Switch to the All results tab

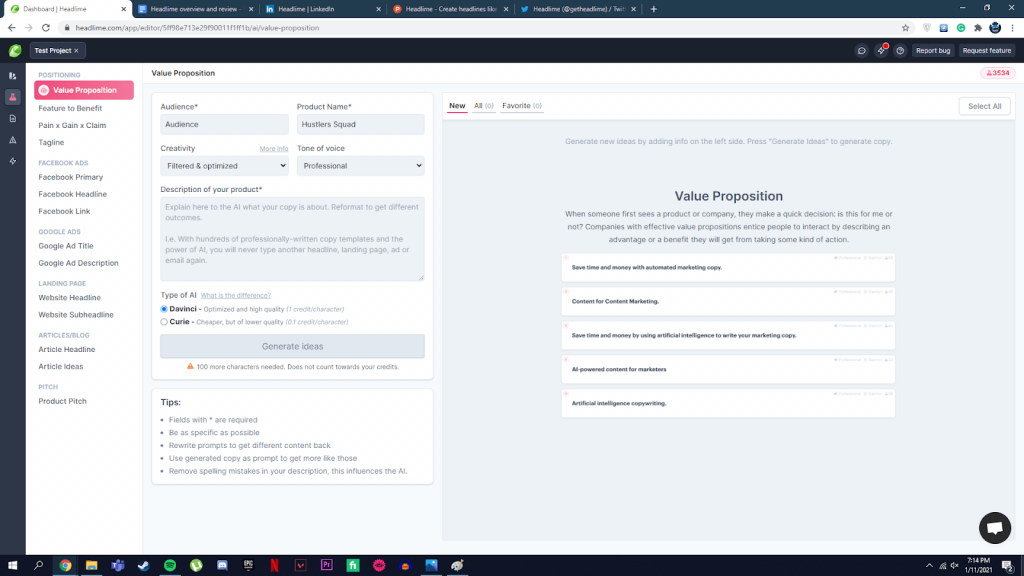(484, 106)
